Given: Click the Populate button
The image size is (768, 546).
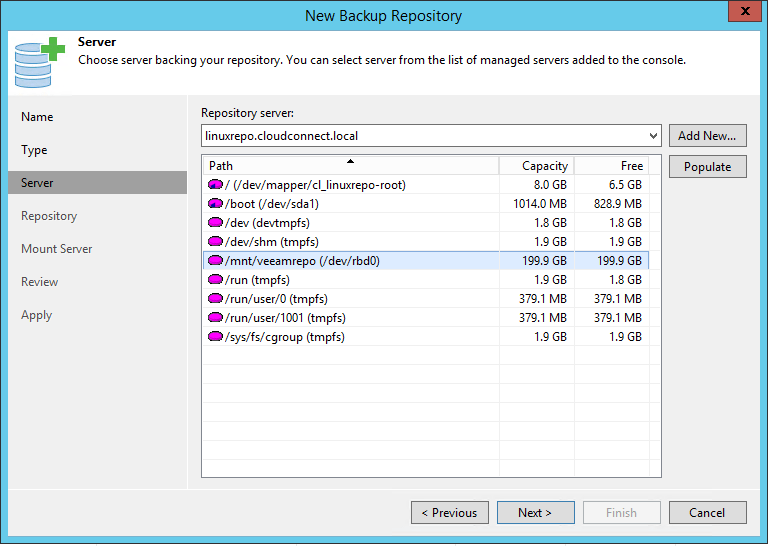Looking at the screenshot, I should (x=708, y=167).
